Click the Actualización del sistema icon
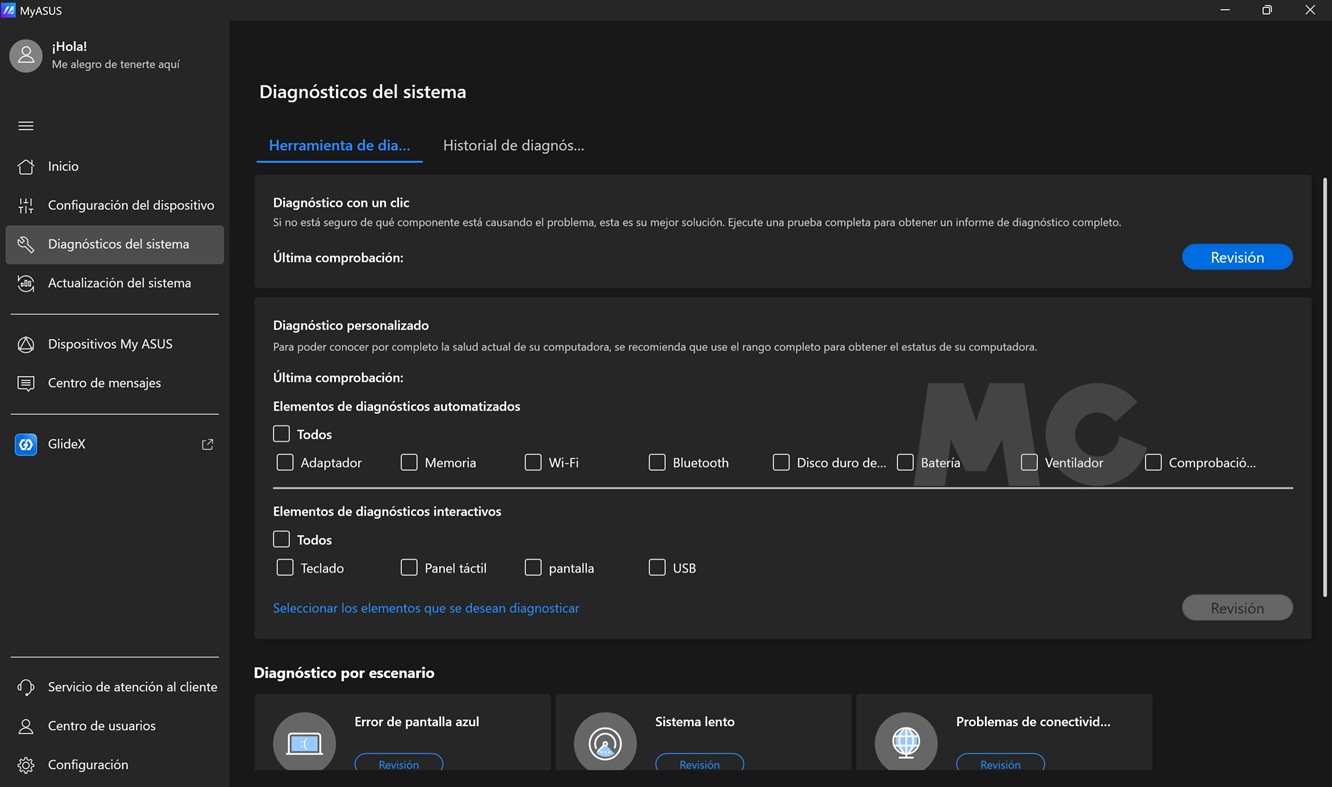Image resolution: width=1332 pixels, height=787 pixels. coord(26,283)
